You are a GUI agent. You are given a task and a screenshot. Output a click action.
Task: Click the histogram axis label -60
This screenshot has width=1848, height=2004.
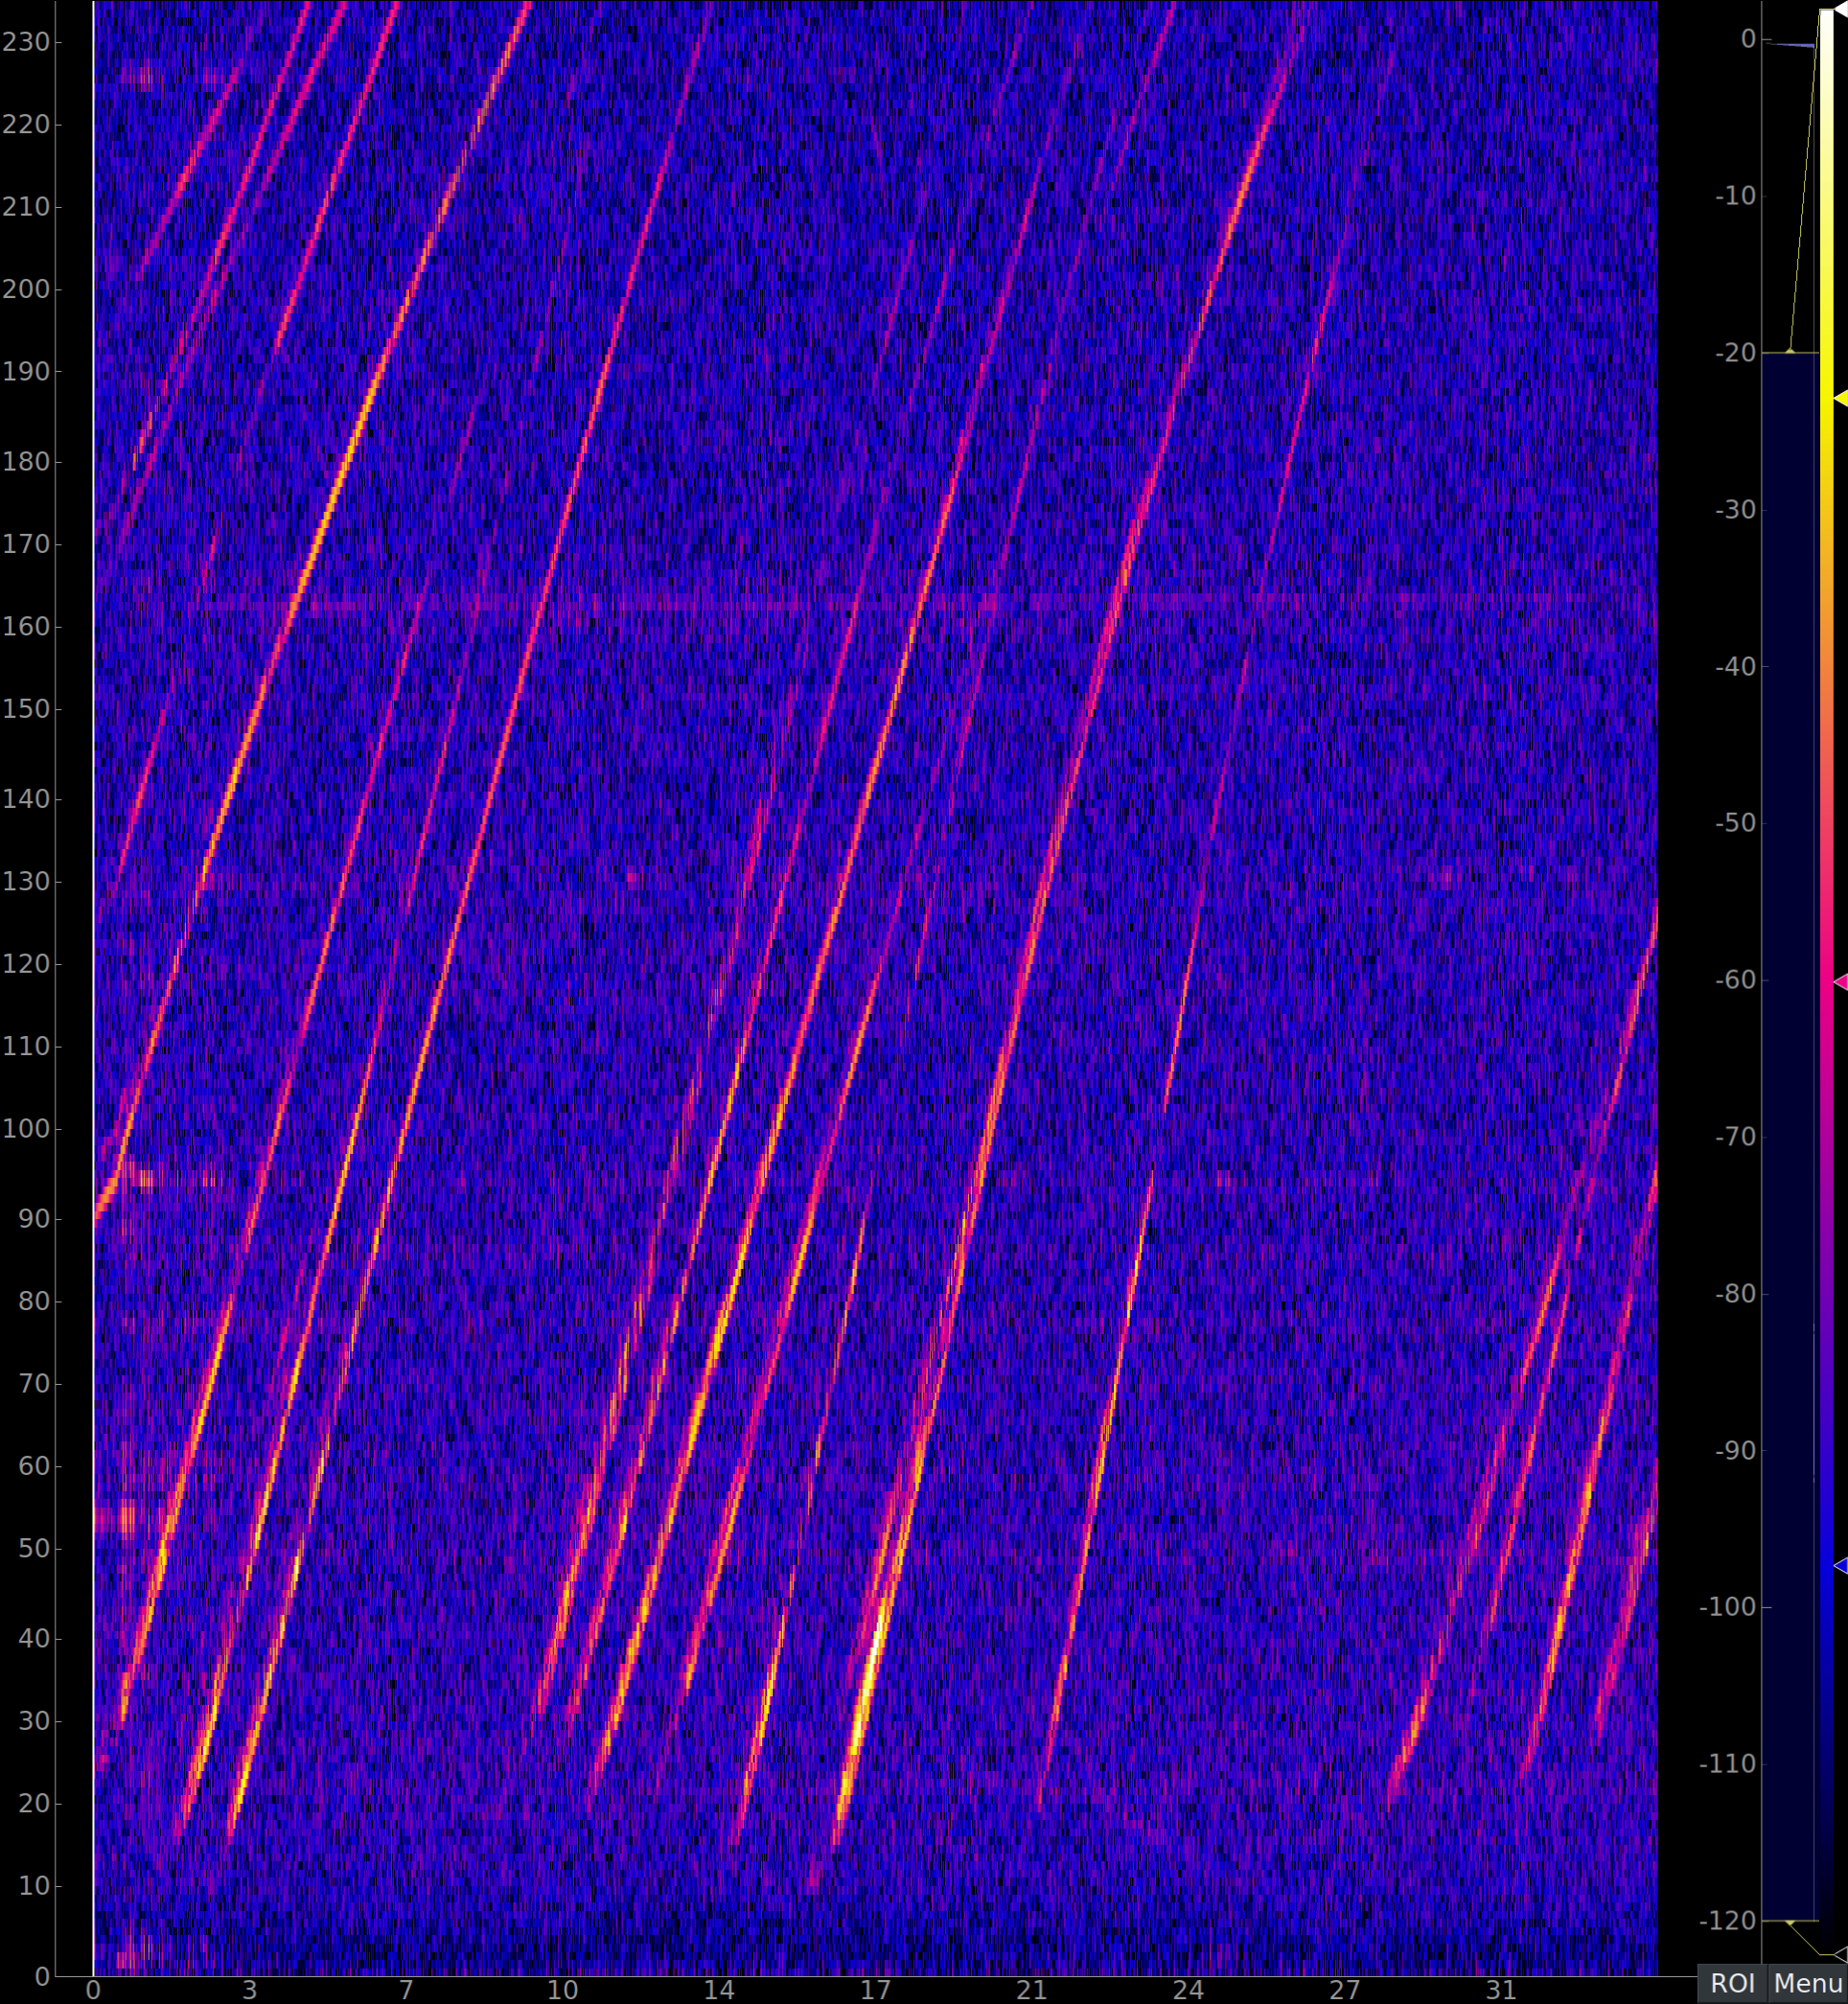click(1736, 981)
